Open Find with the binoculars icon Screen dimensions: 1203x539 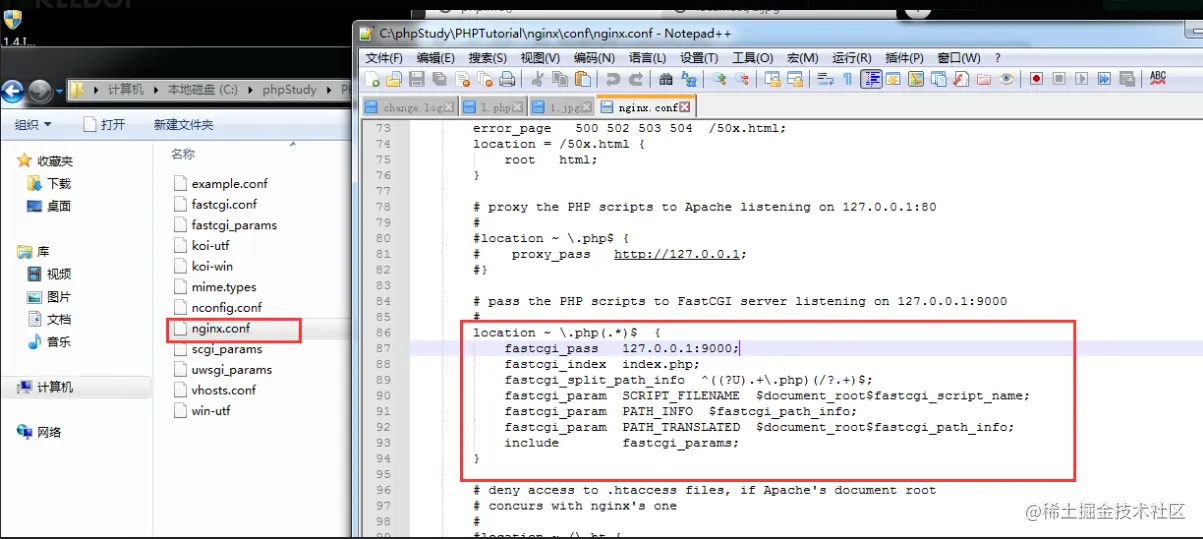[x=665, y=79]
